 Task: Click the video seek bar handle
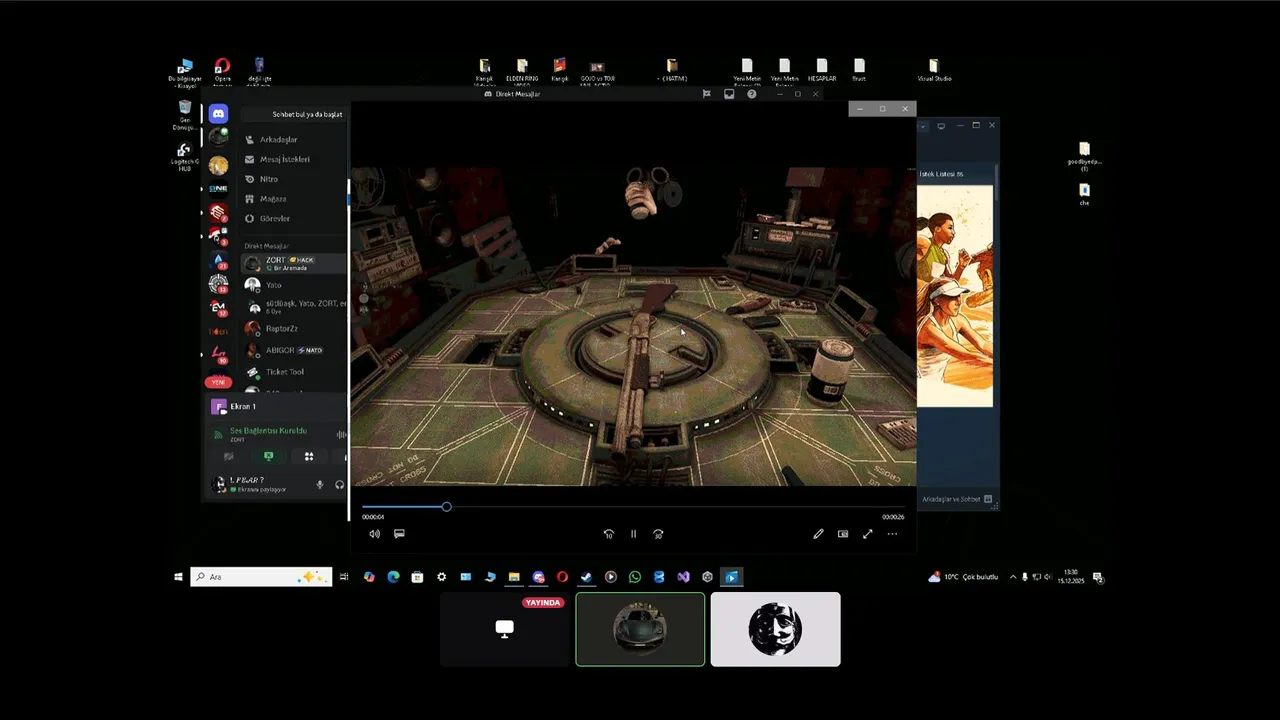446,507
